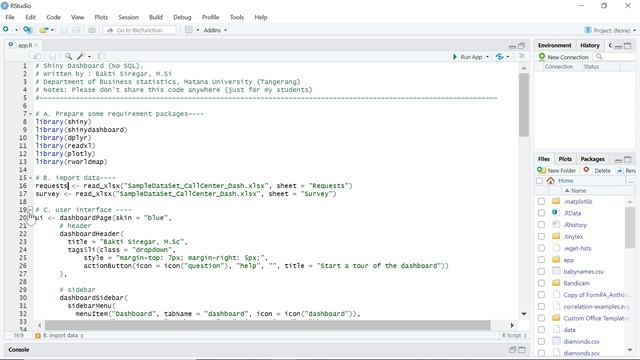The width and height of the screenshot is (640, 360).
Task: Switch to the Plots tab
Action: click(x=565, y=159)
